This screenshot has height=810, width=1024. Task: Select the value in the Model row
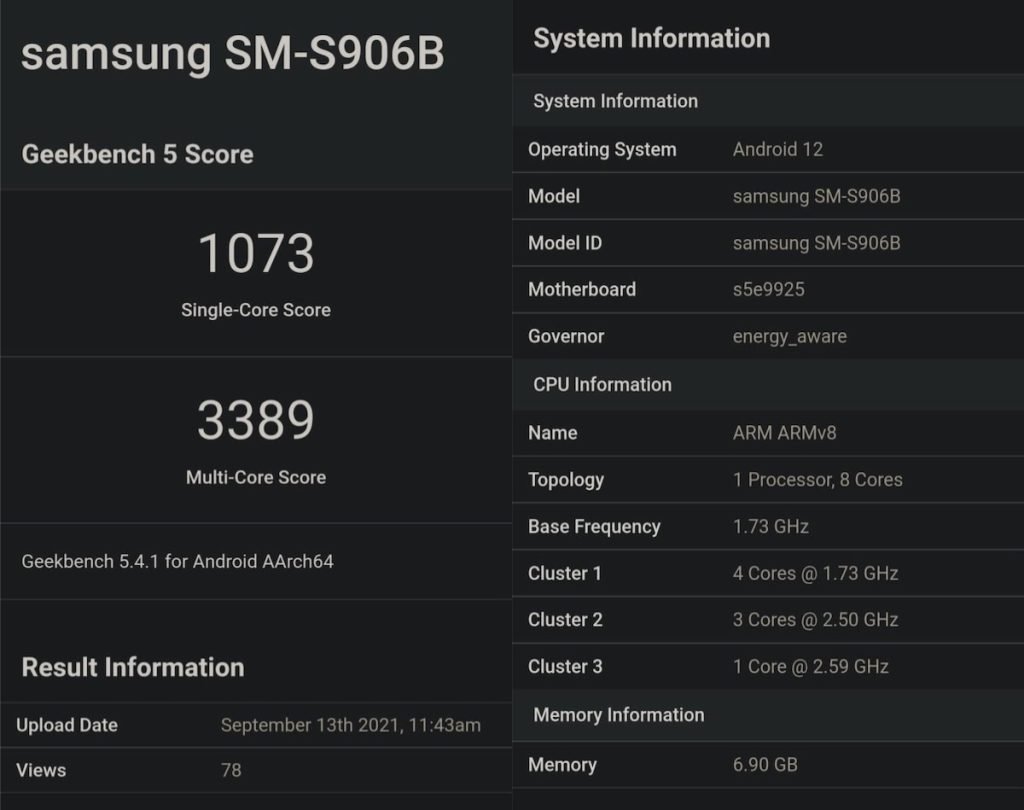[816, 197]
